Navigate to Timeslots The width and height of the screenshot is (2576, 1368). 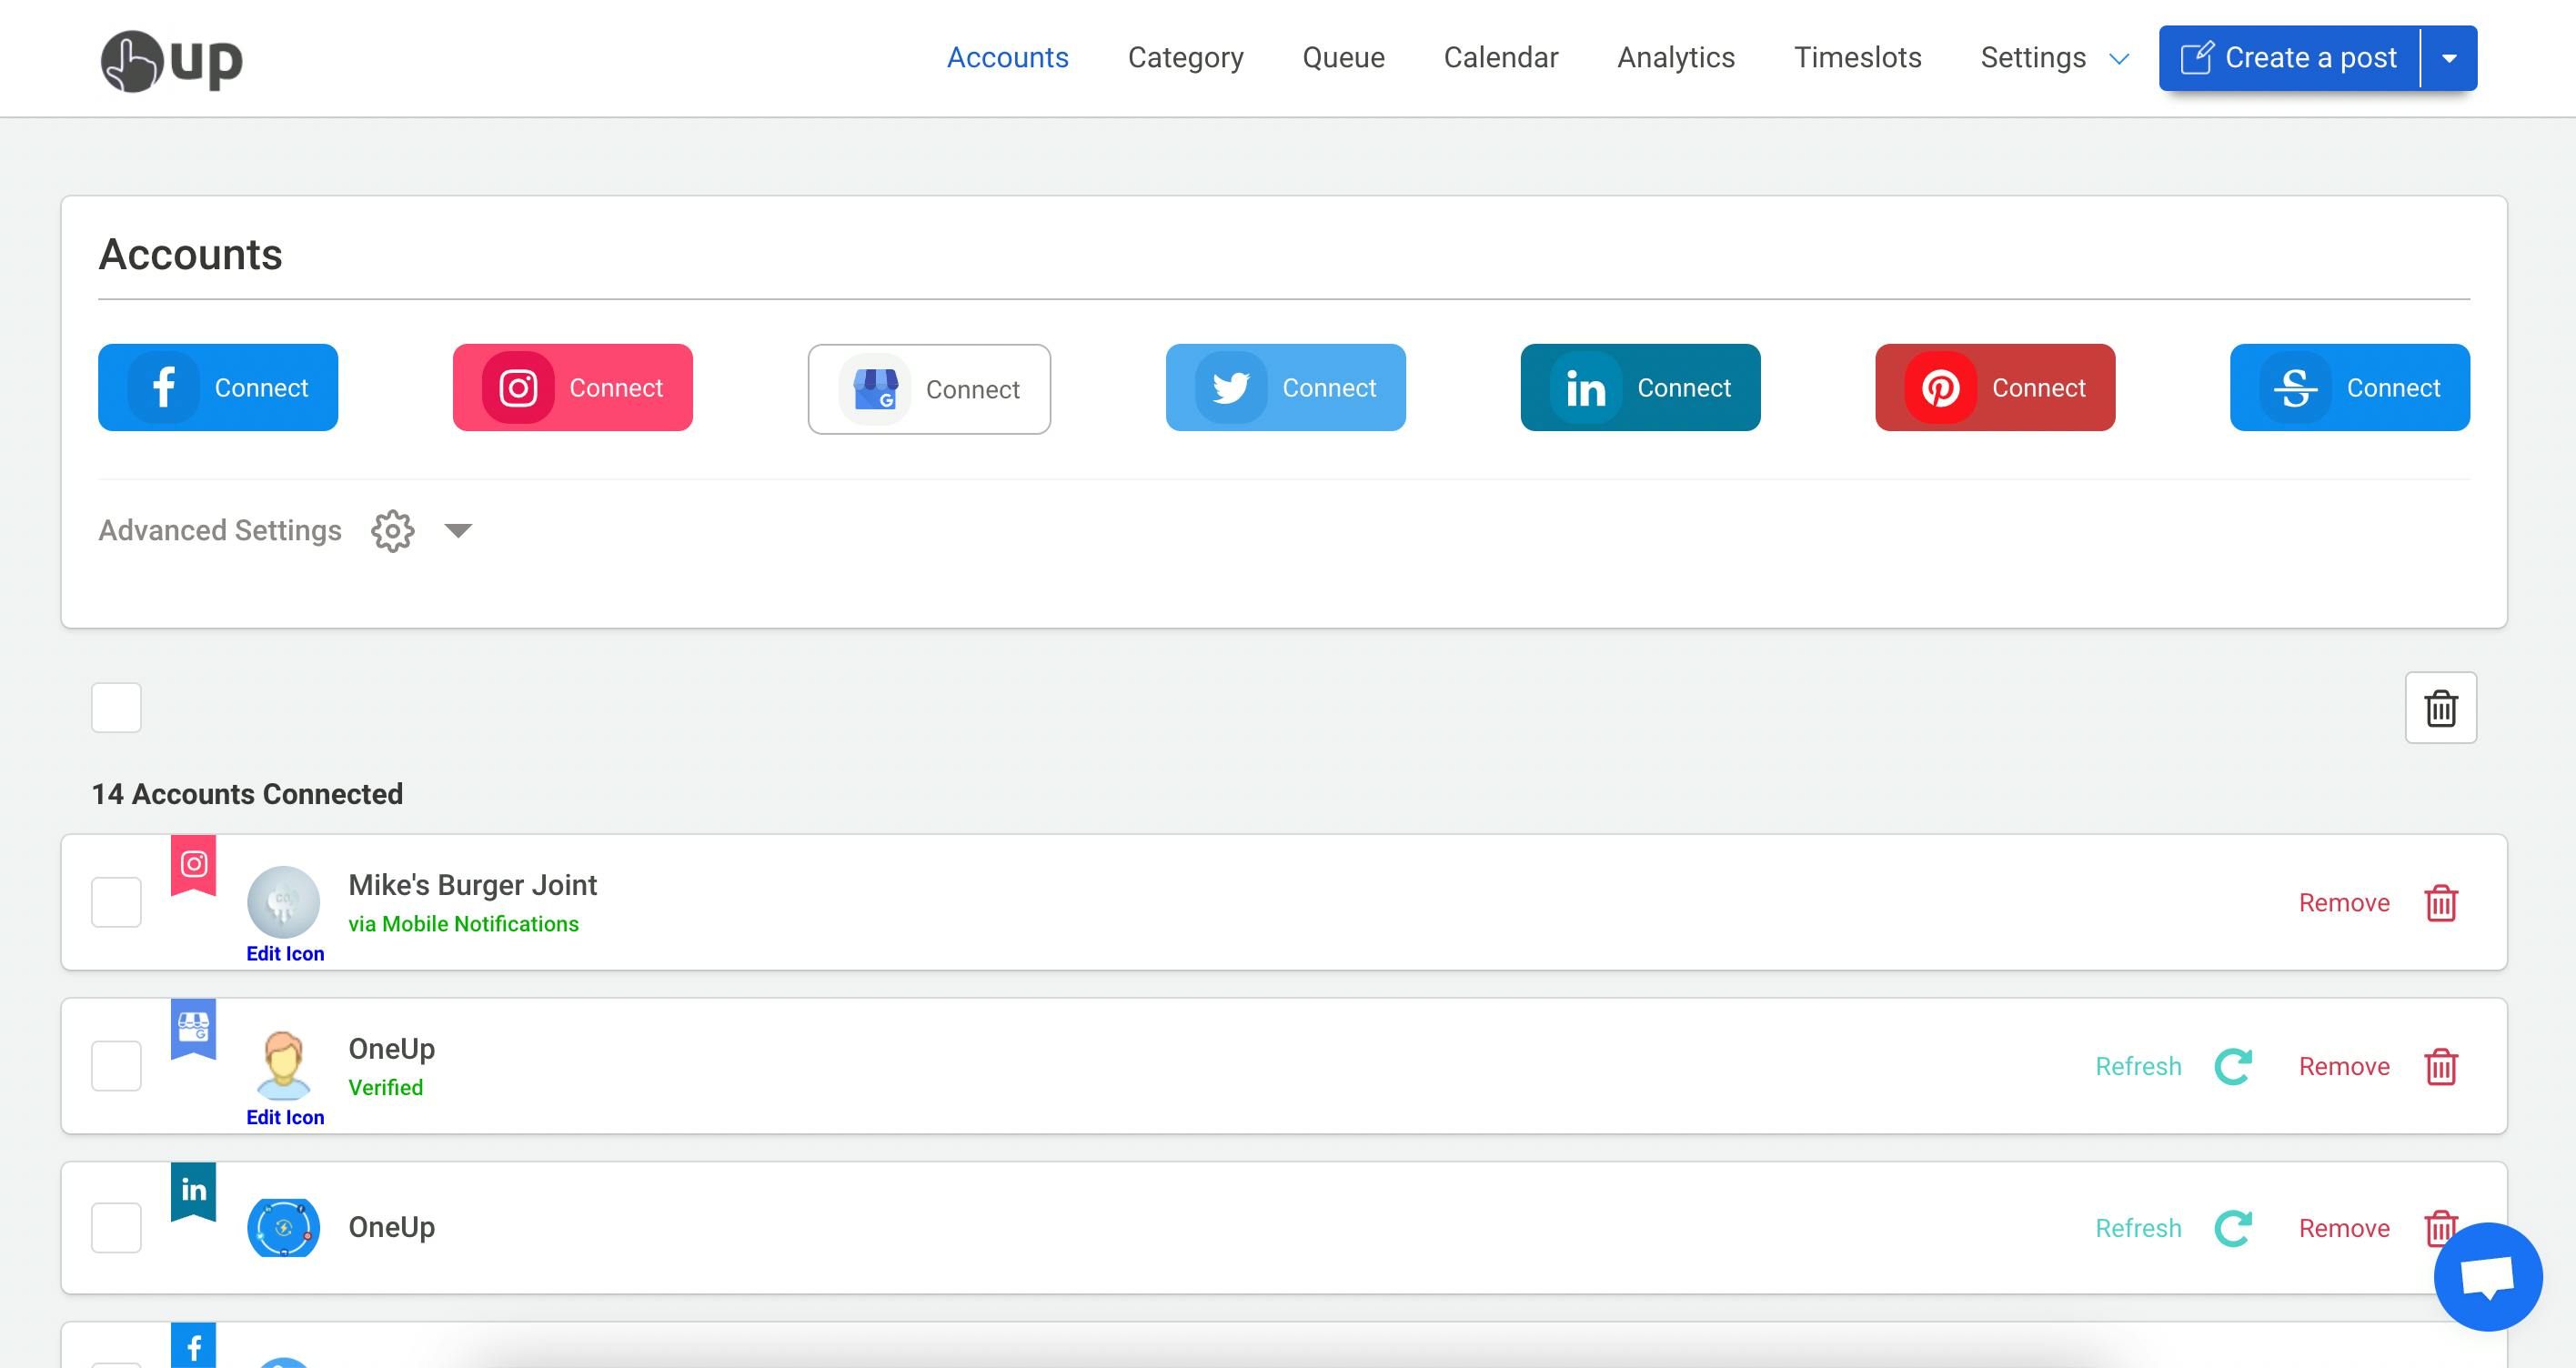[1858, 58]
